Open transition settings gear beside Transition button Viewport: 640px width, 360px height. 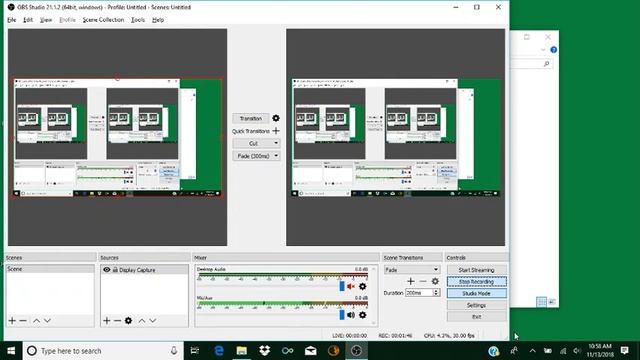coord(276,118)
